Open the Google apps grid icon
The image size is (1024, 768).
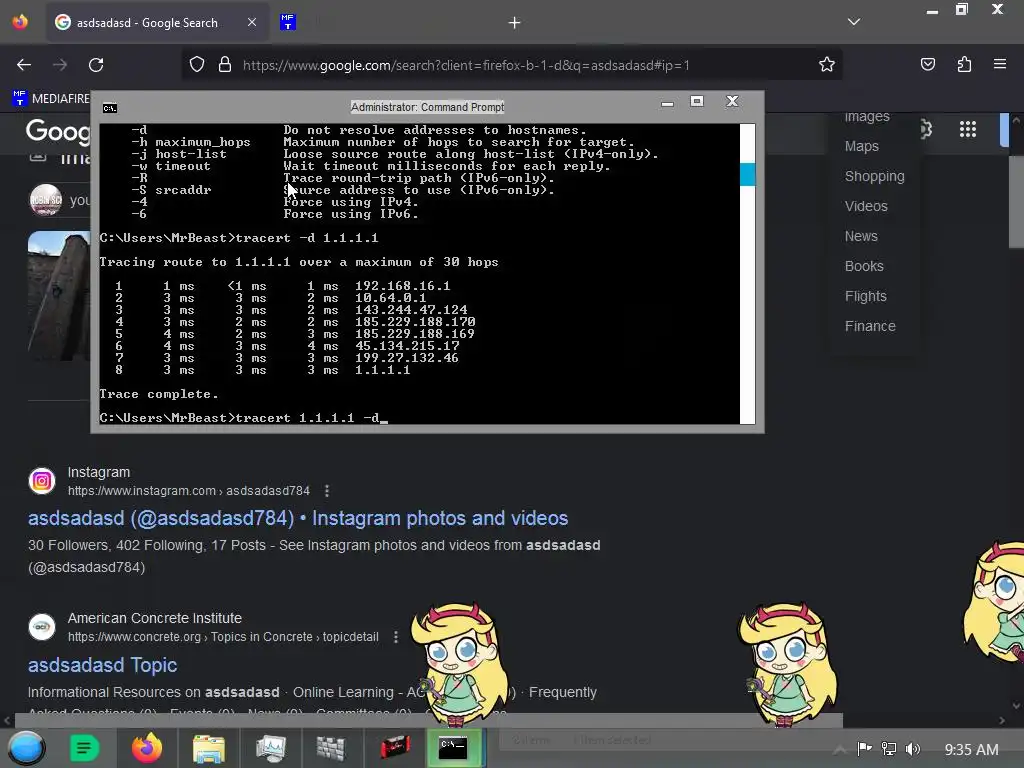click(968, 129)
